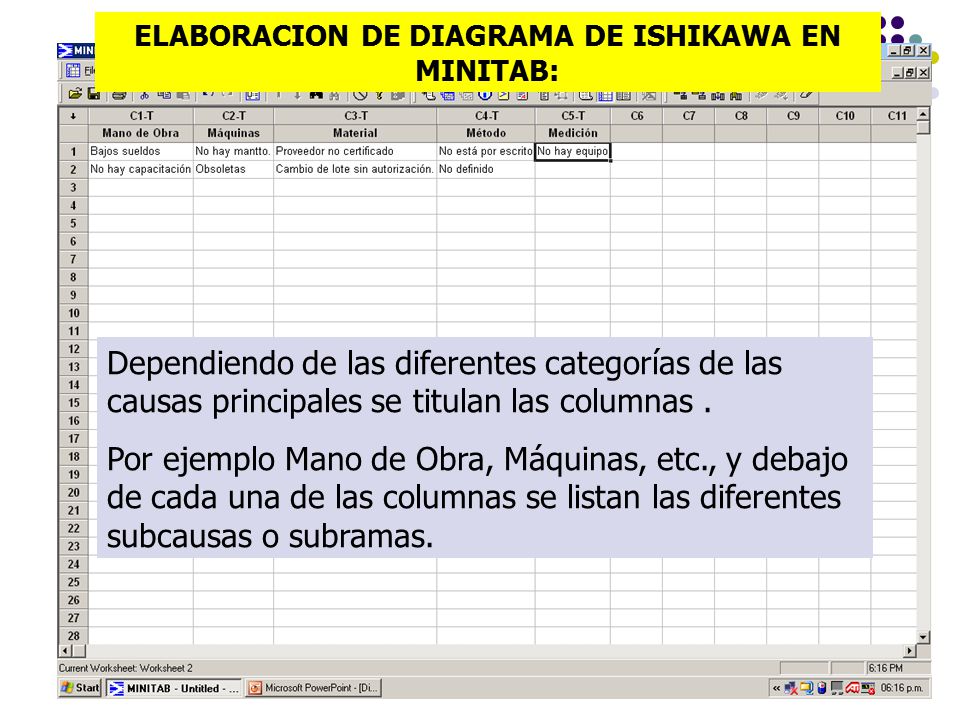Click the Print Window toolbar icon
Screen dimensions: 960x720
pos(119,95)
